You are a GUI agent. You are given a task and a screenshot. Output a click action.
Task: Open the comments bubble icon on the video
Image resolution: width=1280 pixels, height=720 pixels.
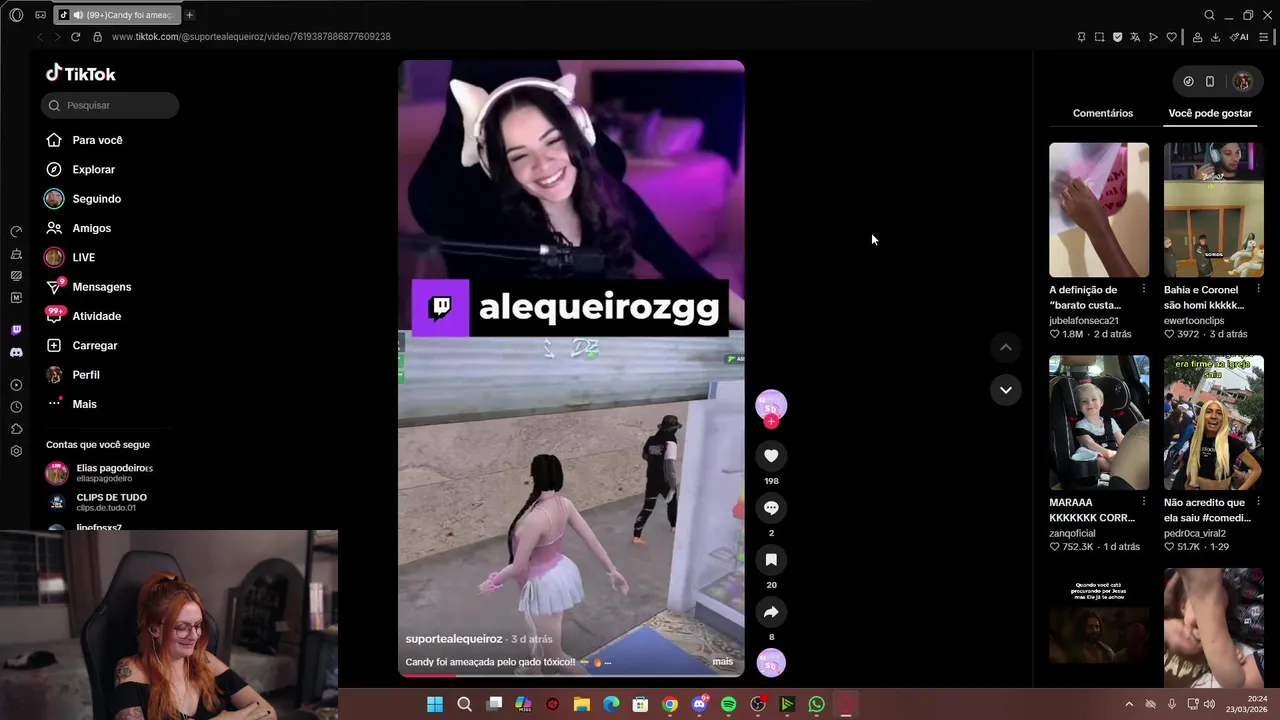point(771,508)
